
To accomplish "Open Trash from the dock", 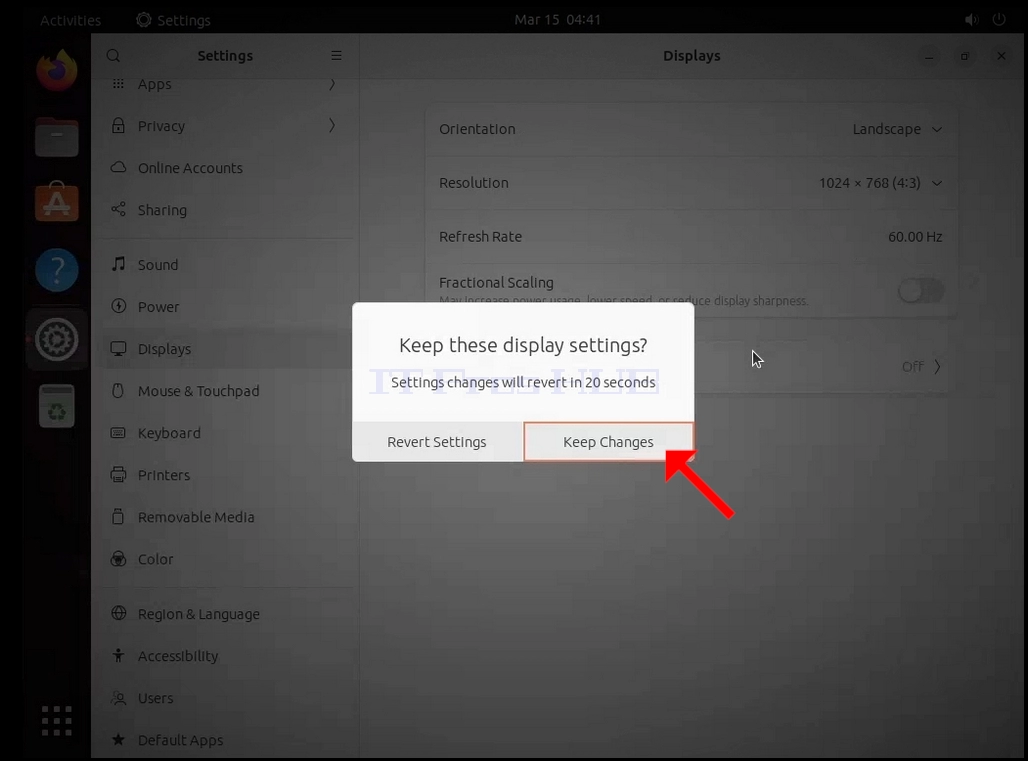I will click(57, 406).
